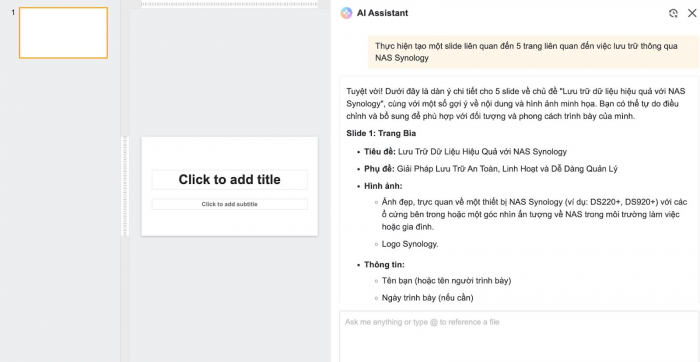Focus the 'Ask me anything' chat input box
The width and height of the screenshot is (700, 362).
(x=519, y=336)
